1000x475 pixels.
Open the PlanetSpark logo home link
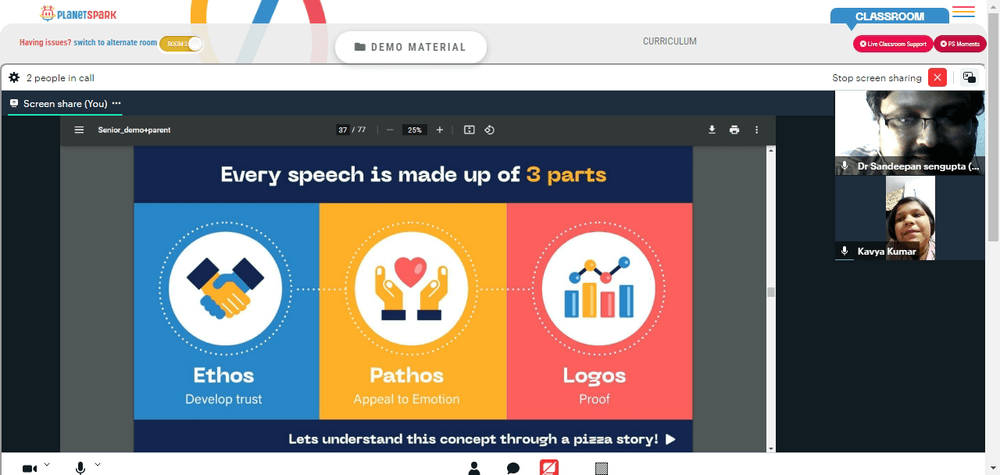pos(78,13)
